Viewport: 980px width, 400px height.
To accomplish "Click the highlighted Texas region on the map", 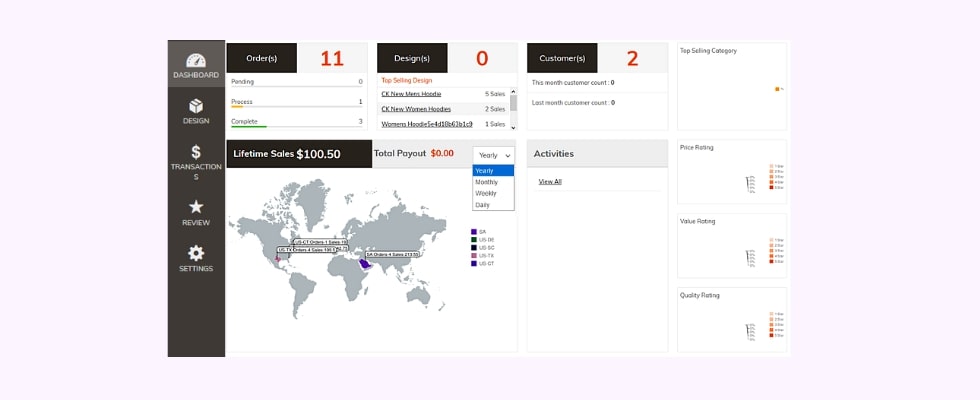I will pyautogui.click(x=277, y=258).
